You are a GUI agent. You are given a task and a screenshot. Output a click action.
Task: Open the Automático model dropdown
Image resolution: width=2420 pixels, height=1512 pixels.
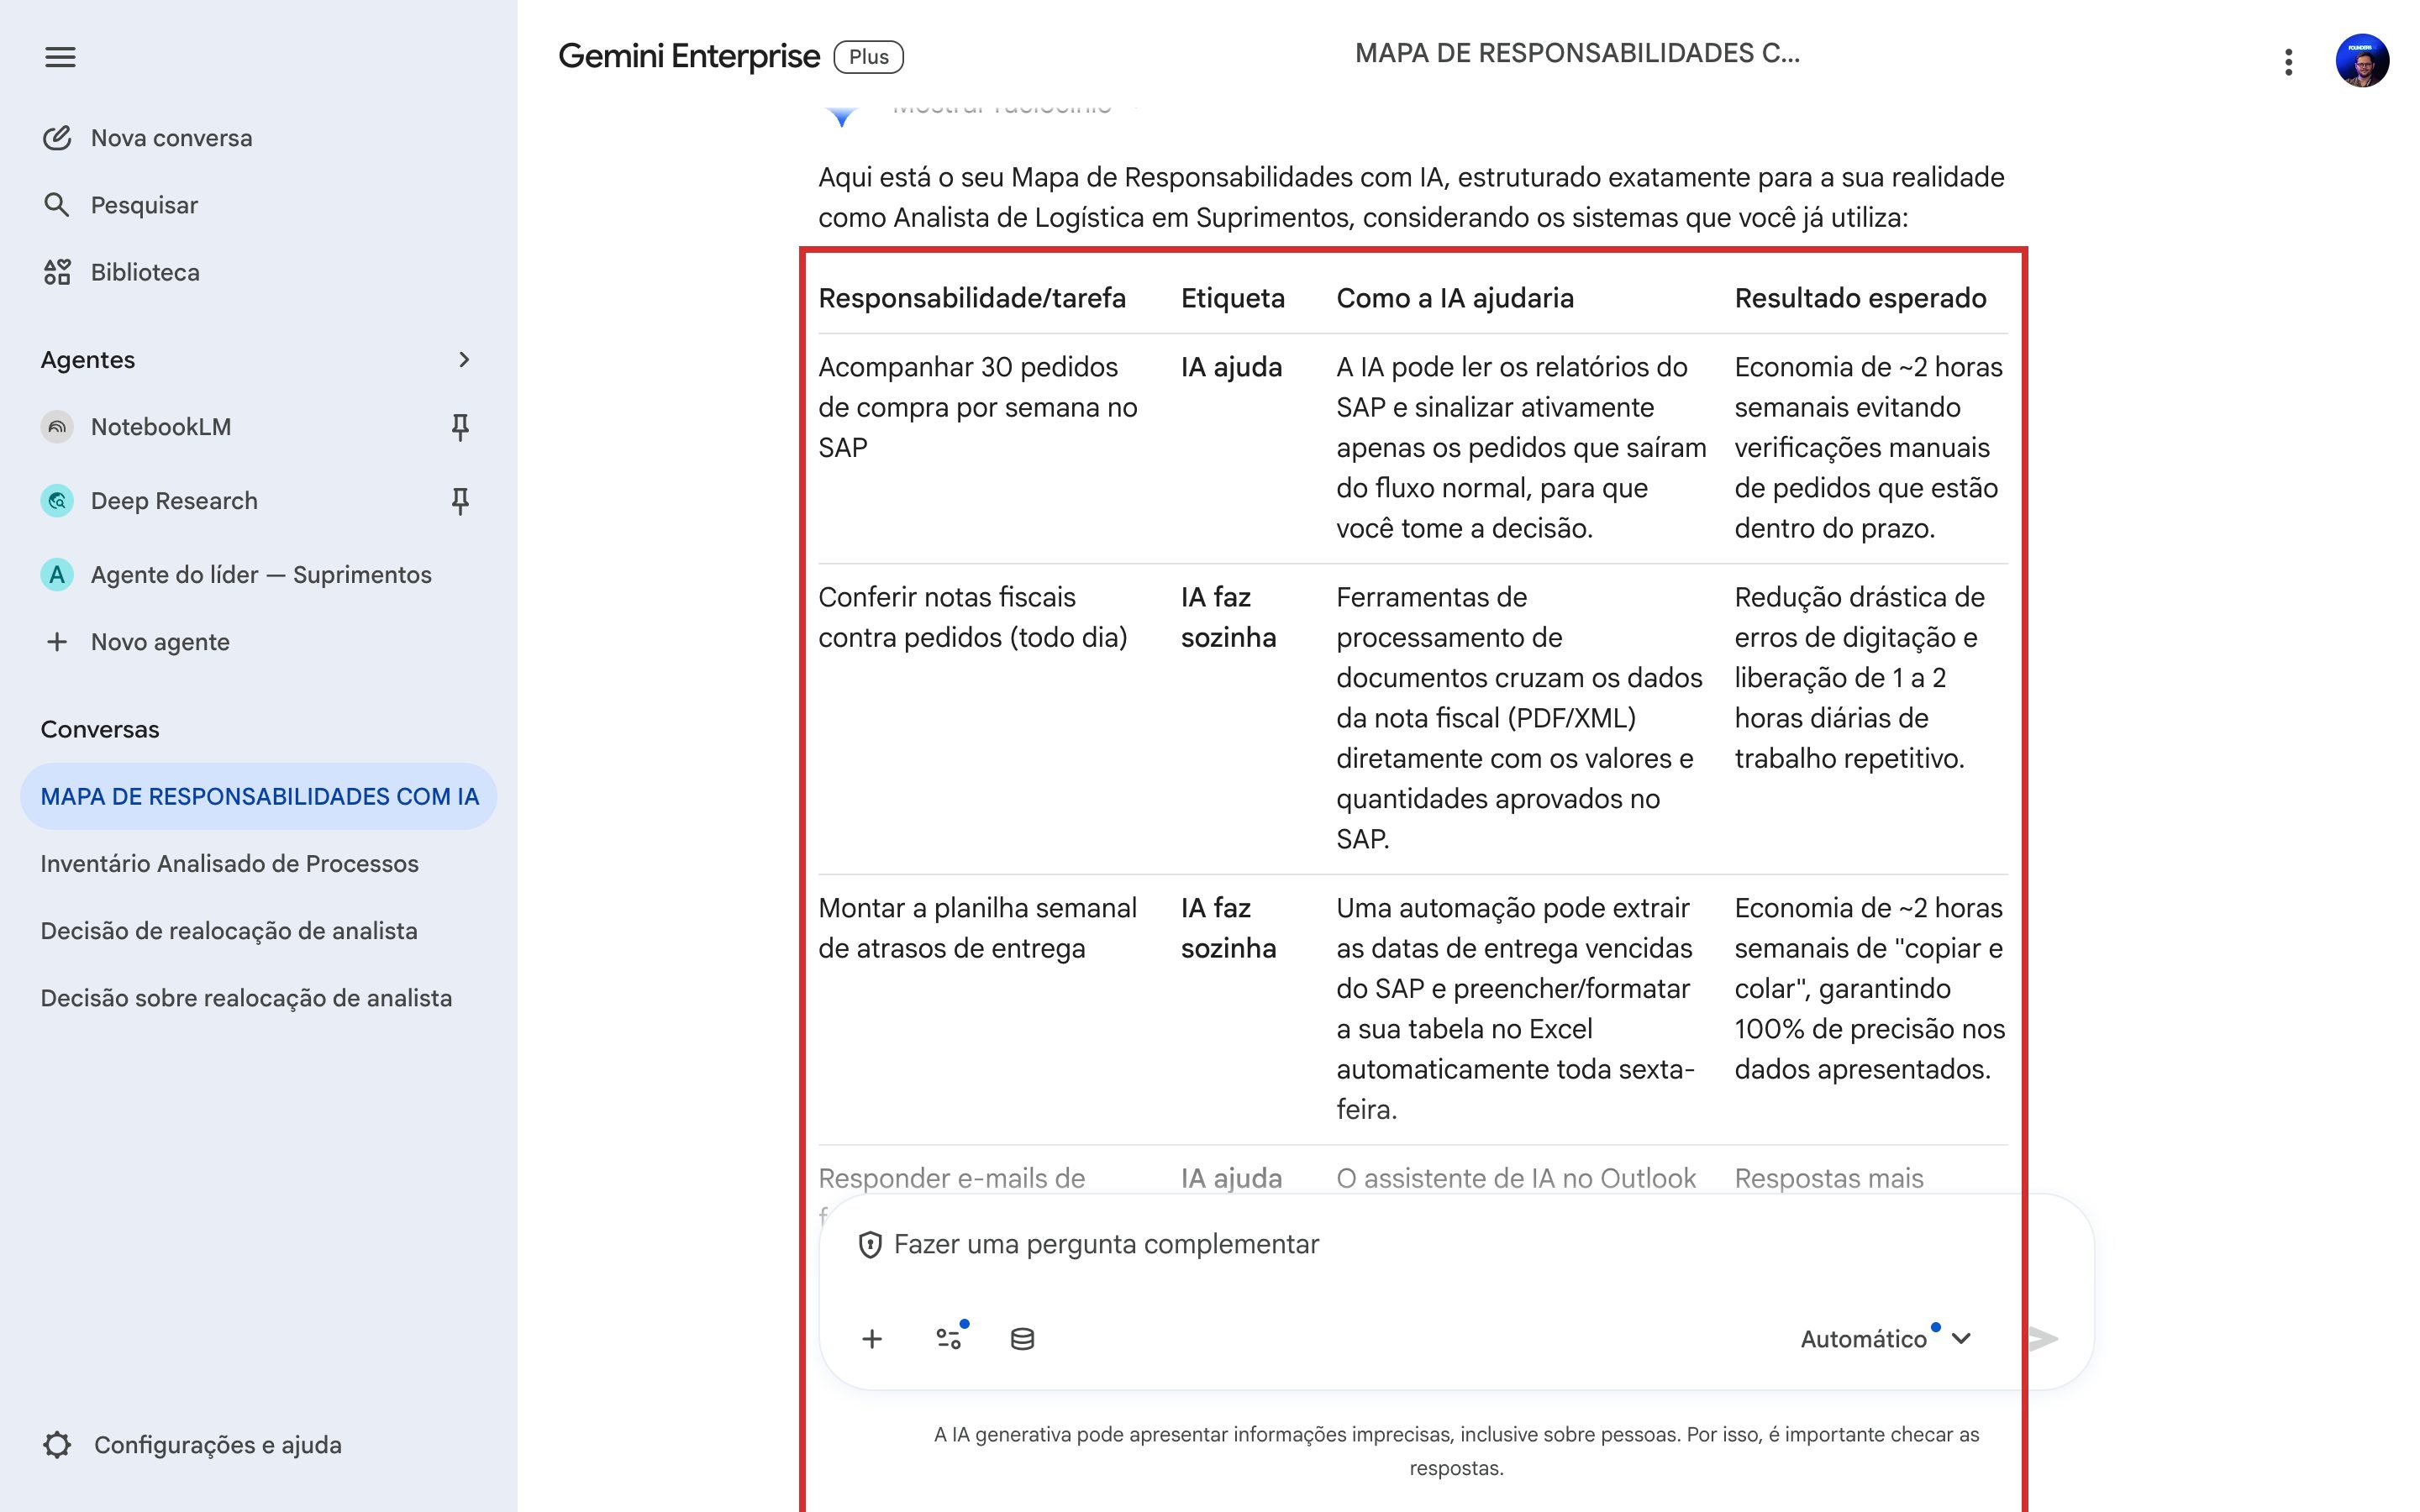pos(1886,1339)
